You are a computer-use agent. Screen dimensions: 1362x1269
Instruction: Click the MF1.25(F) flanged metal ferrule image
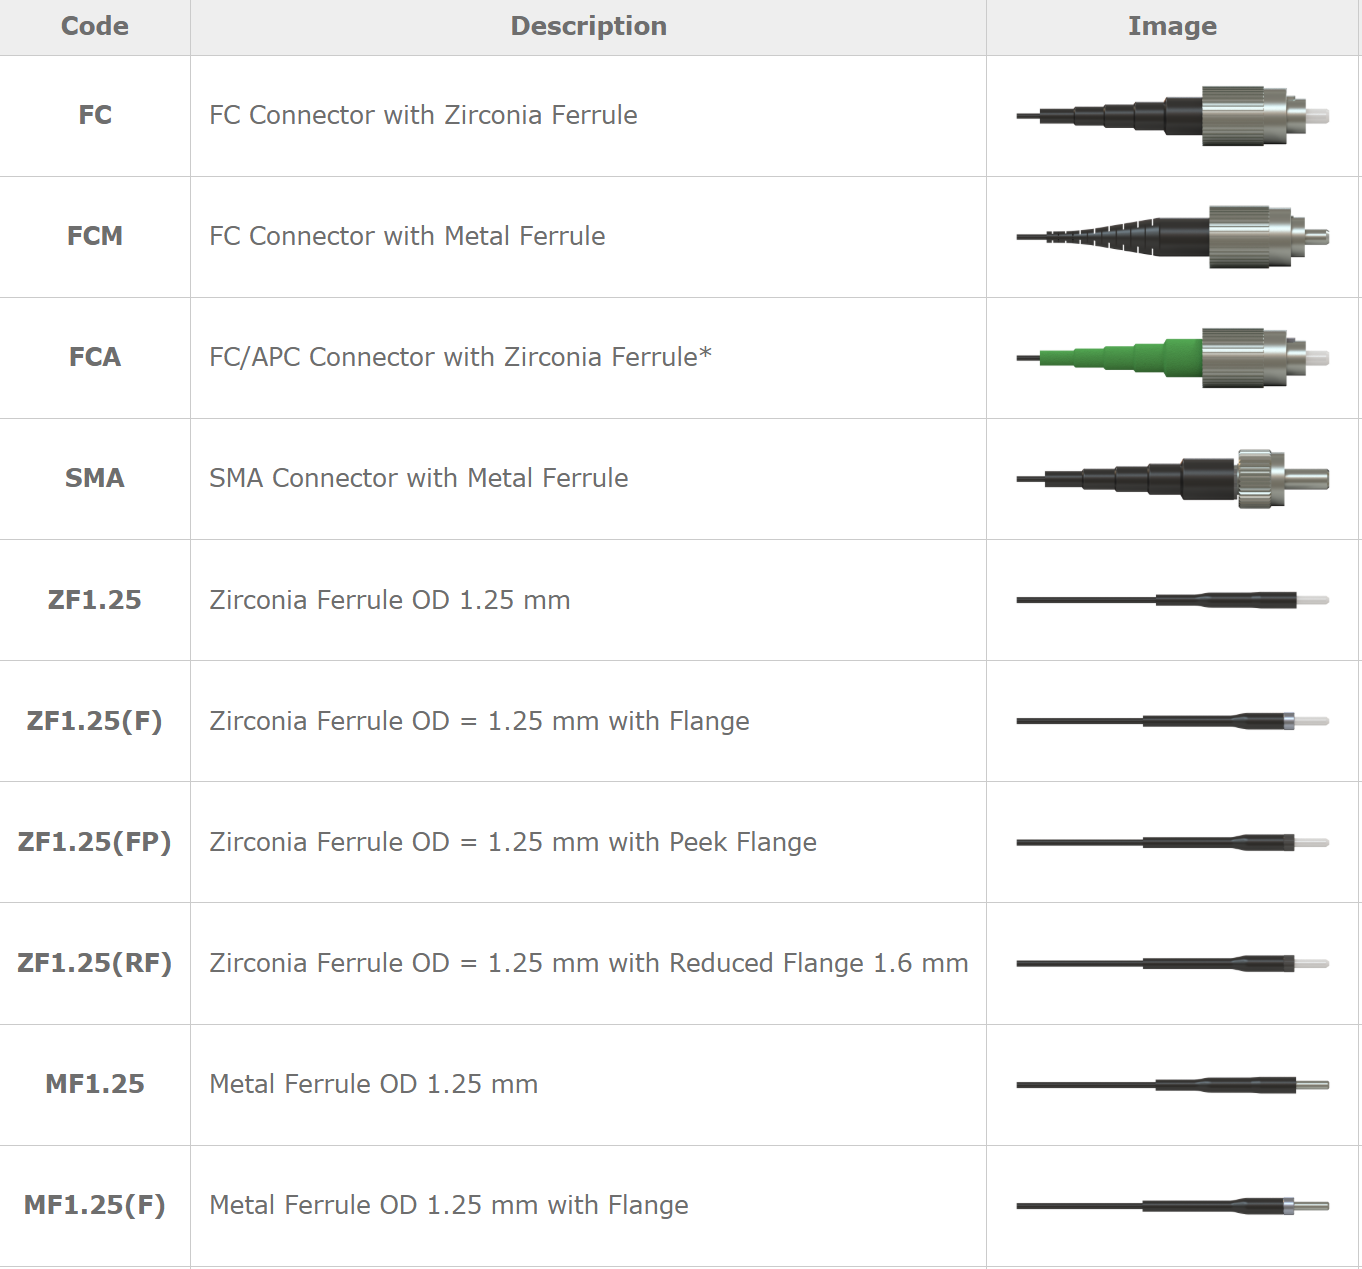coord(1173,1205)
